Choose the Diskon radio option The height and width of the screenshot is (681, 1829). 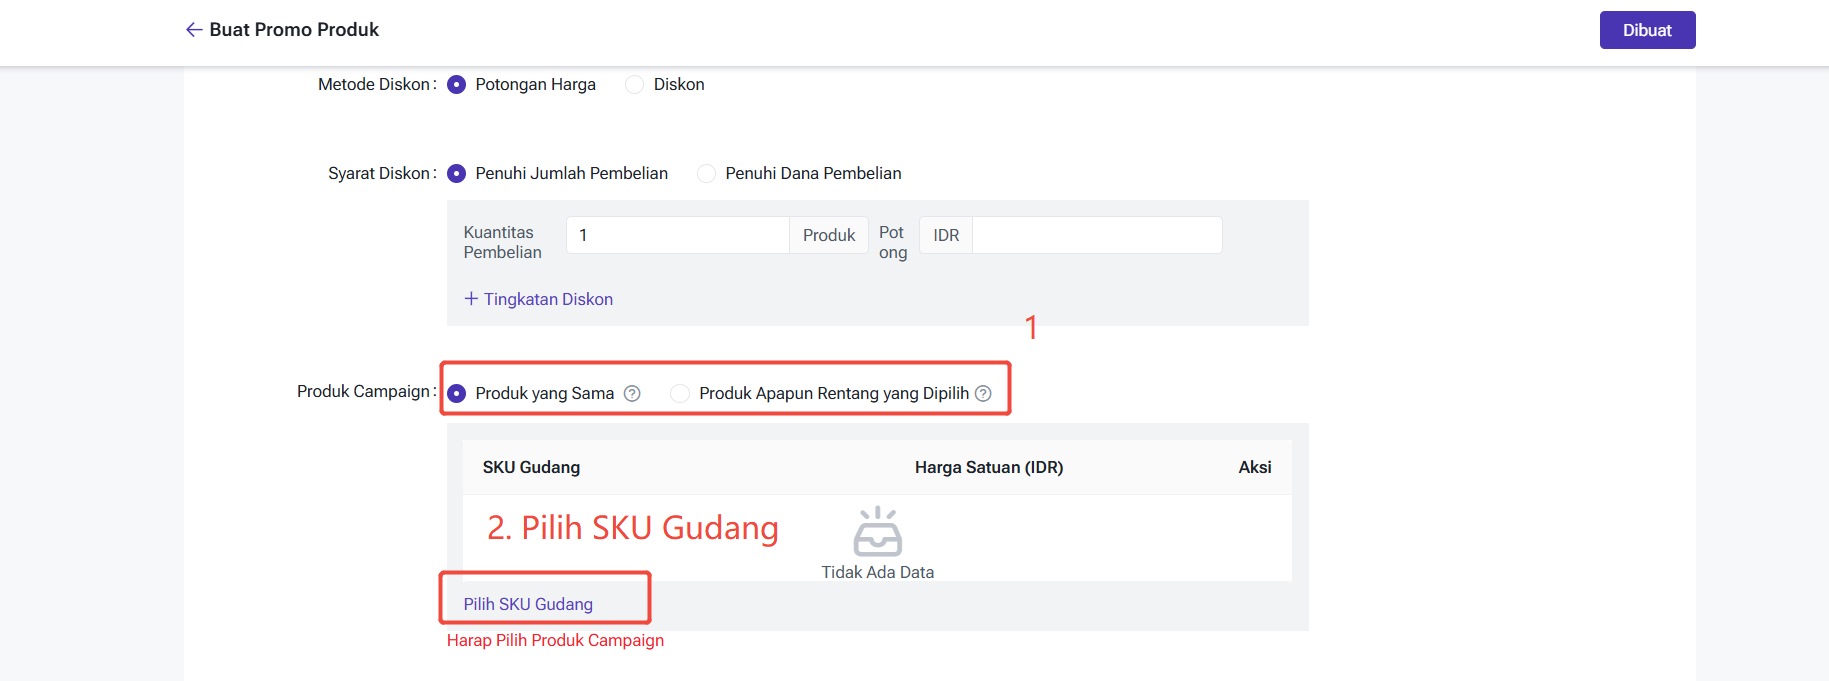tap(635, 85)
